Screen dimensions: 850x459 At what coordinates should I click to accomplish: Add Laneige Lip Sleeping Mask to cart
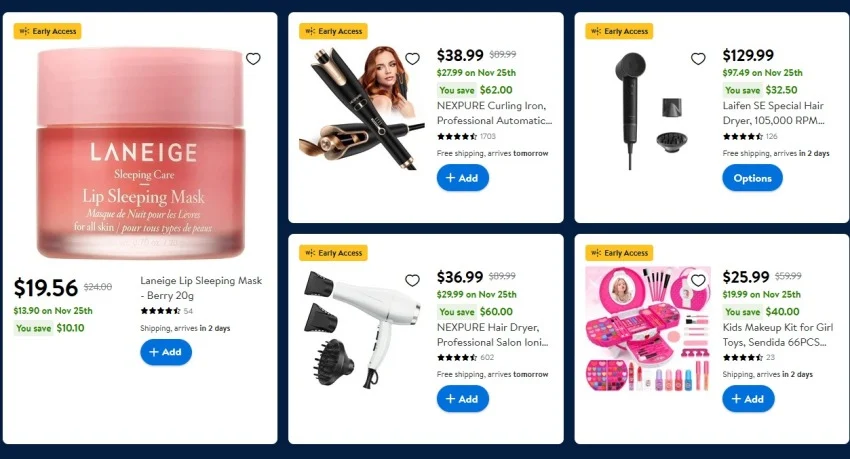(x=166, y=352)
